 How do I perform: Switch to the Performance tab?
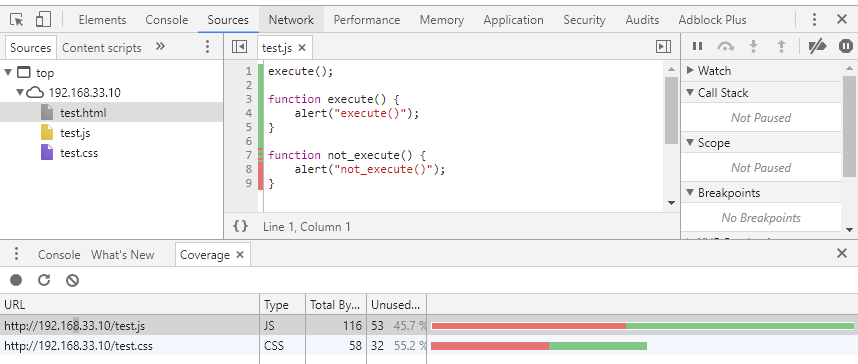(x=367, y=20)
